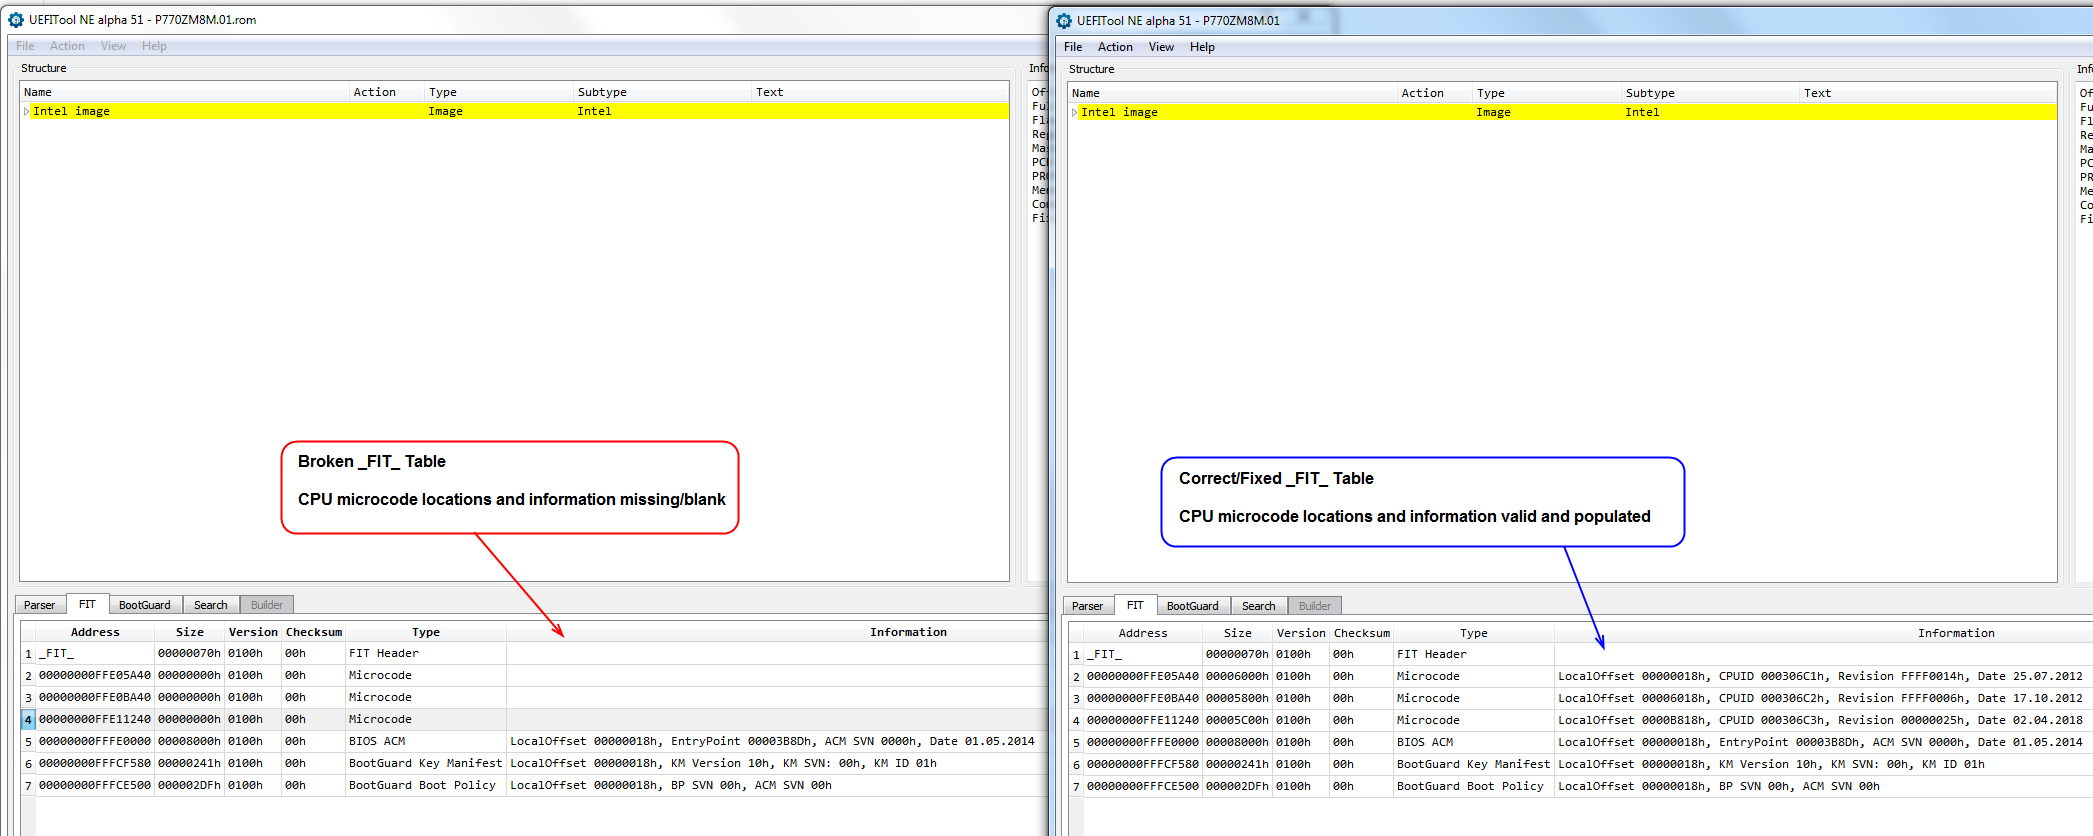
Task: Expand Intel image tree node in left window
Action: click(26, 112)
